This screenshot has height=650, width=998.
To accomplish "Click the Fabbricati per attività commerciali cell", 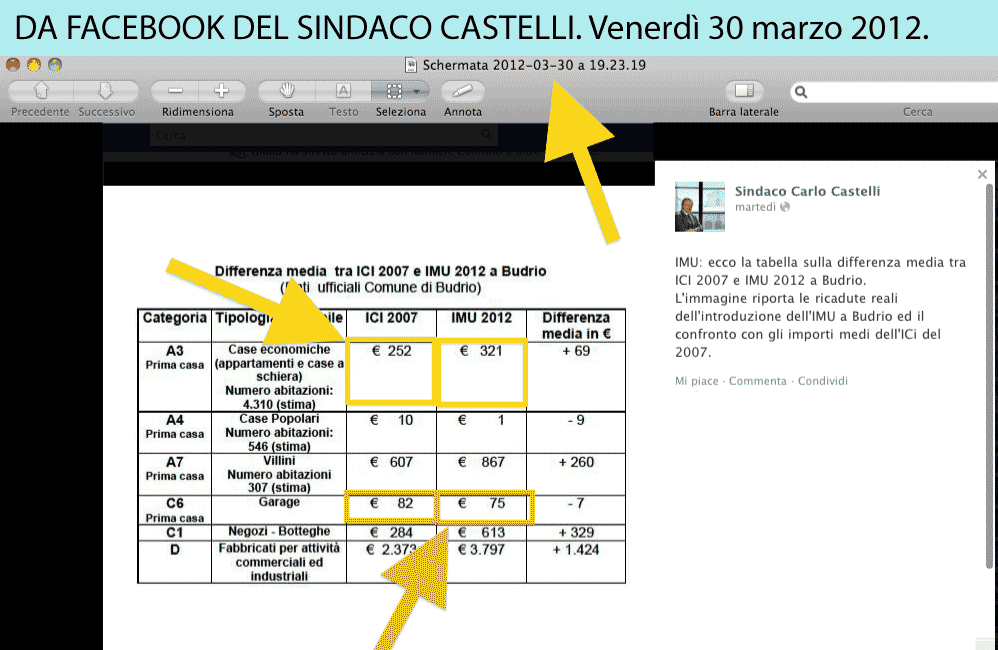I will [279, 562].
